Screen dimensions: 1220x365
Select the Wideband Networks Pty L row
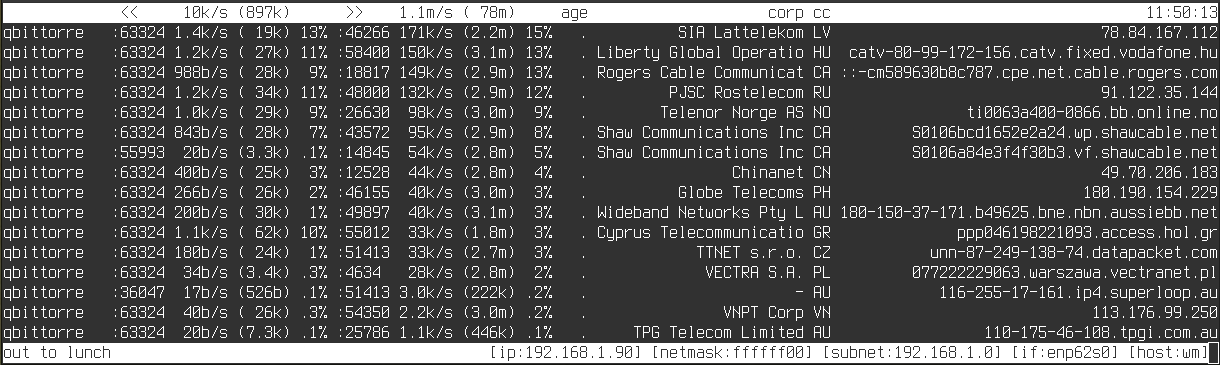point(610,212)
